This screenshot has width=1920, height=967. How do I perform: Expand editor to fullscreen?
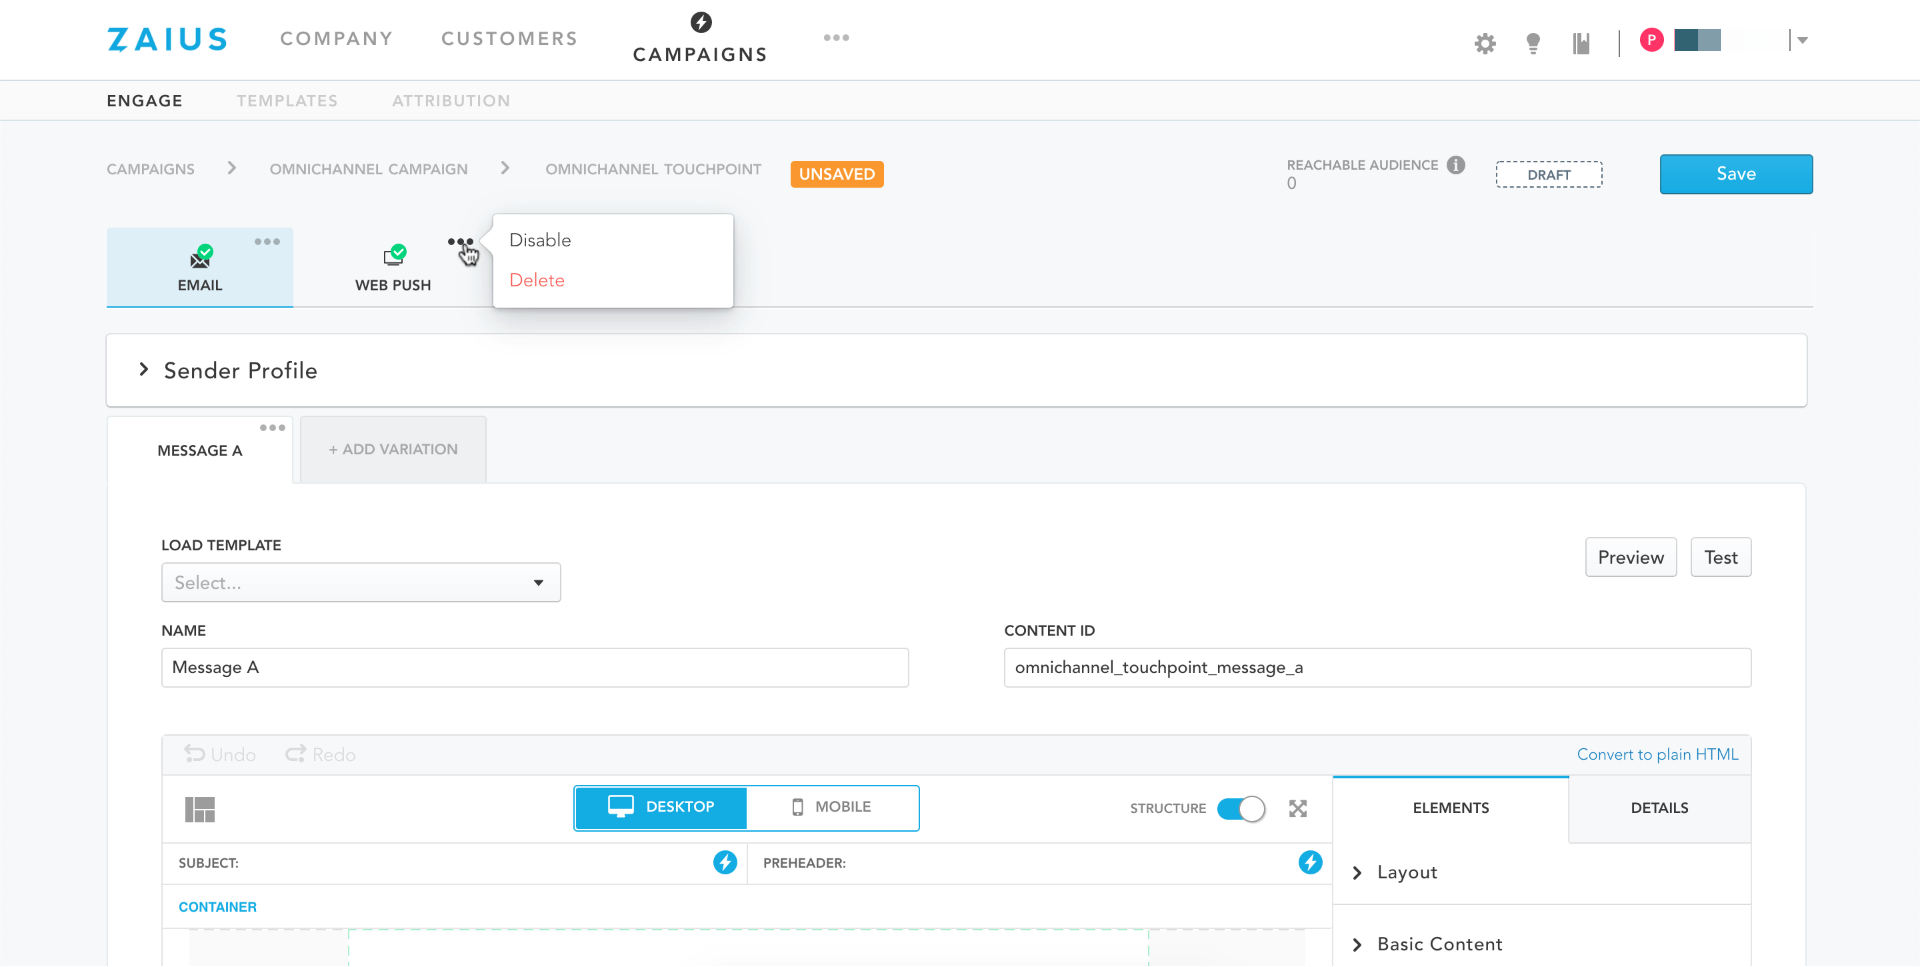[1298, 808]
